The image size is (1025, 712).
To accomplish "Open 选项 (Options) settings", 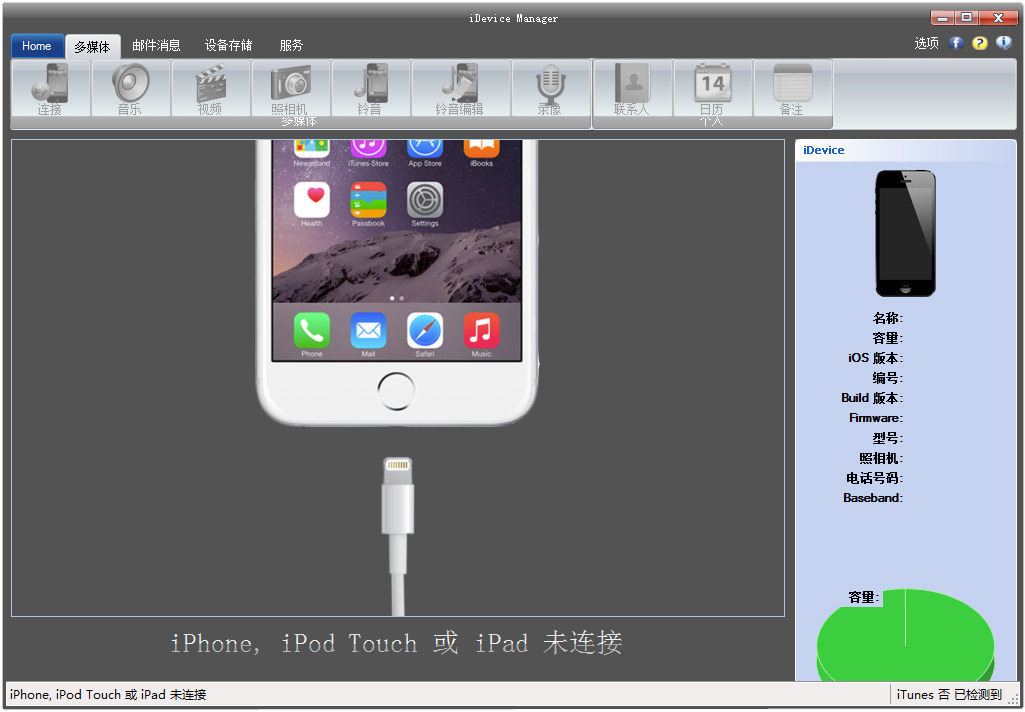I will 927,44.
